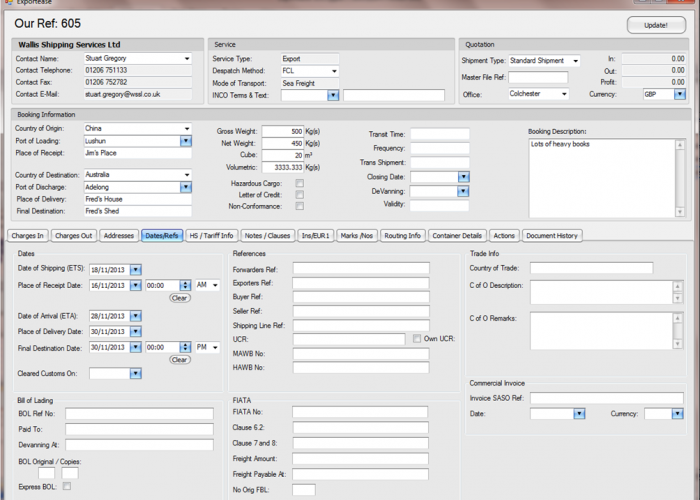Image resolution: width=700 pixels, height=500 pixels.
Task: Click the Update! button
Action: 656,25
